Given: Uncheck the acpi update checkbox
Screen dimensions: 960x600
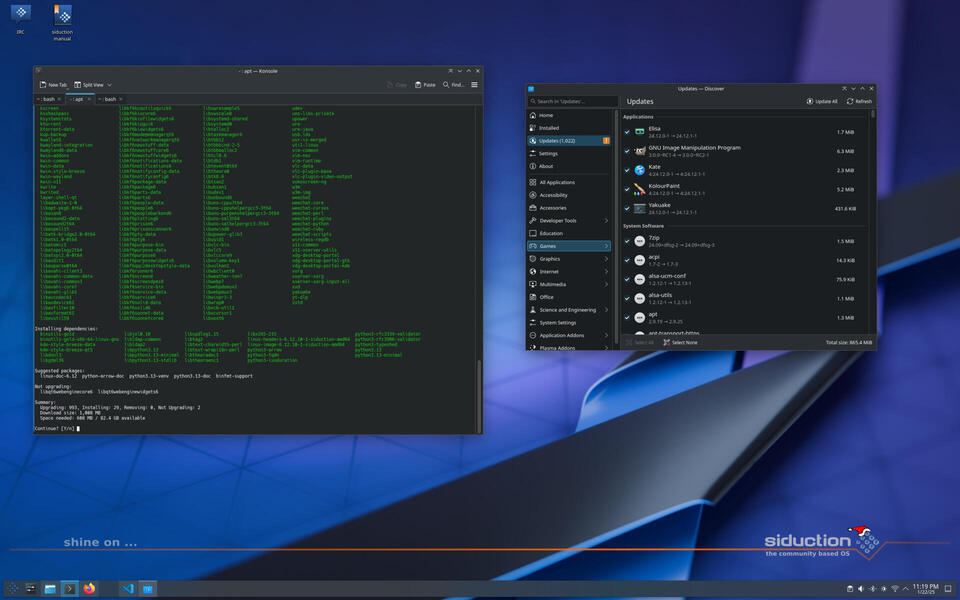Looking at the screenshot, I should click(x=627, y=260).
